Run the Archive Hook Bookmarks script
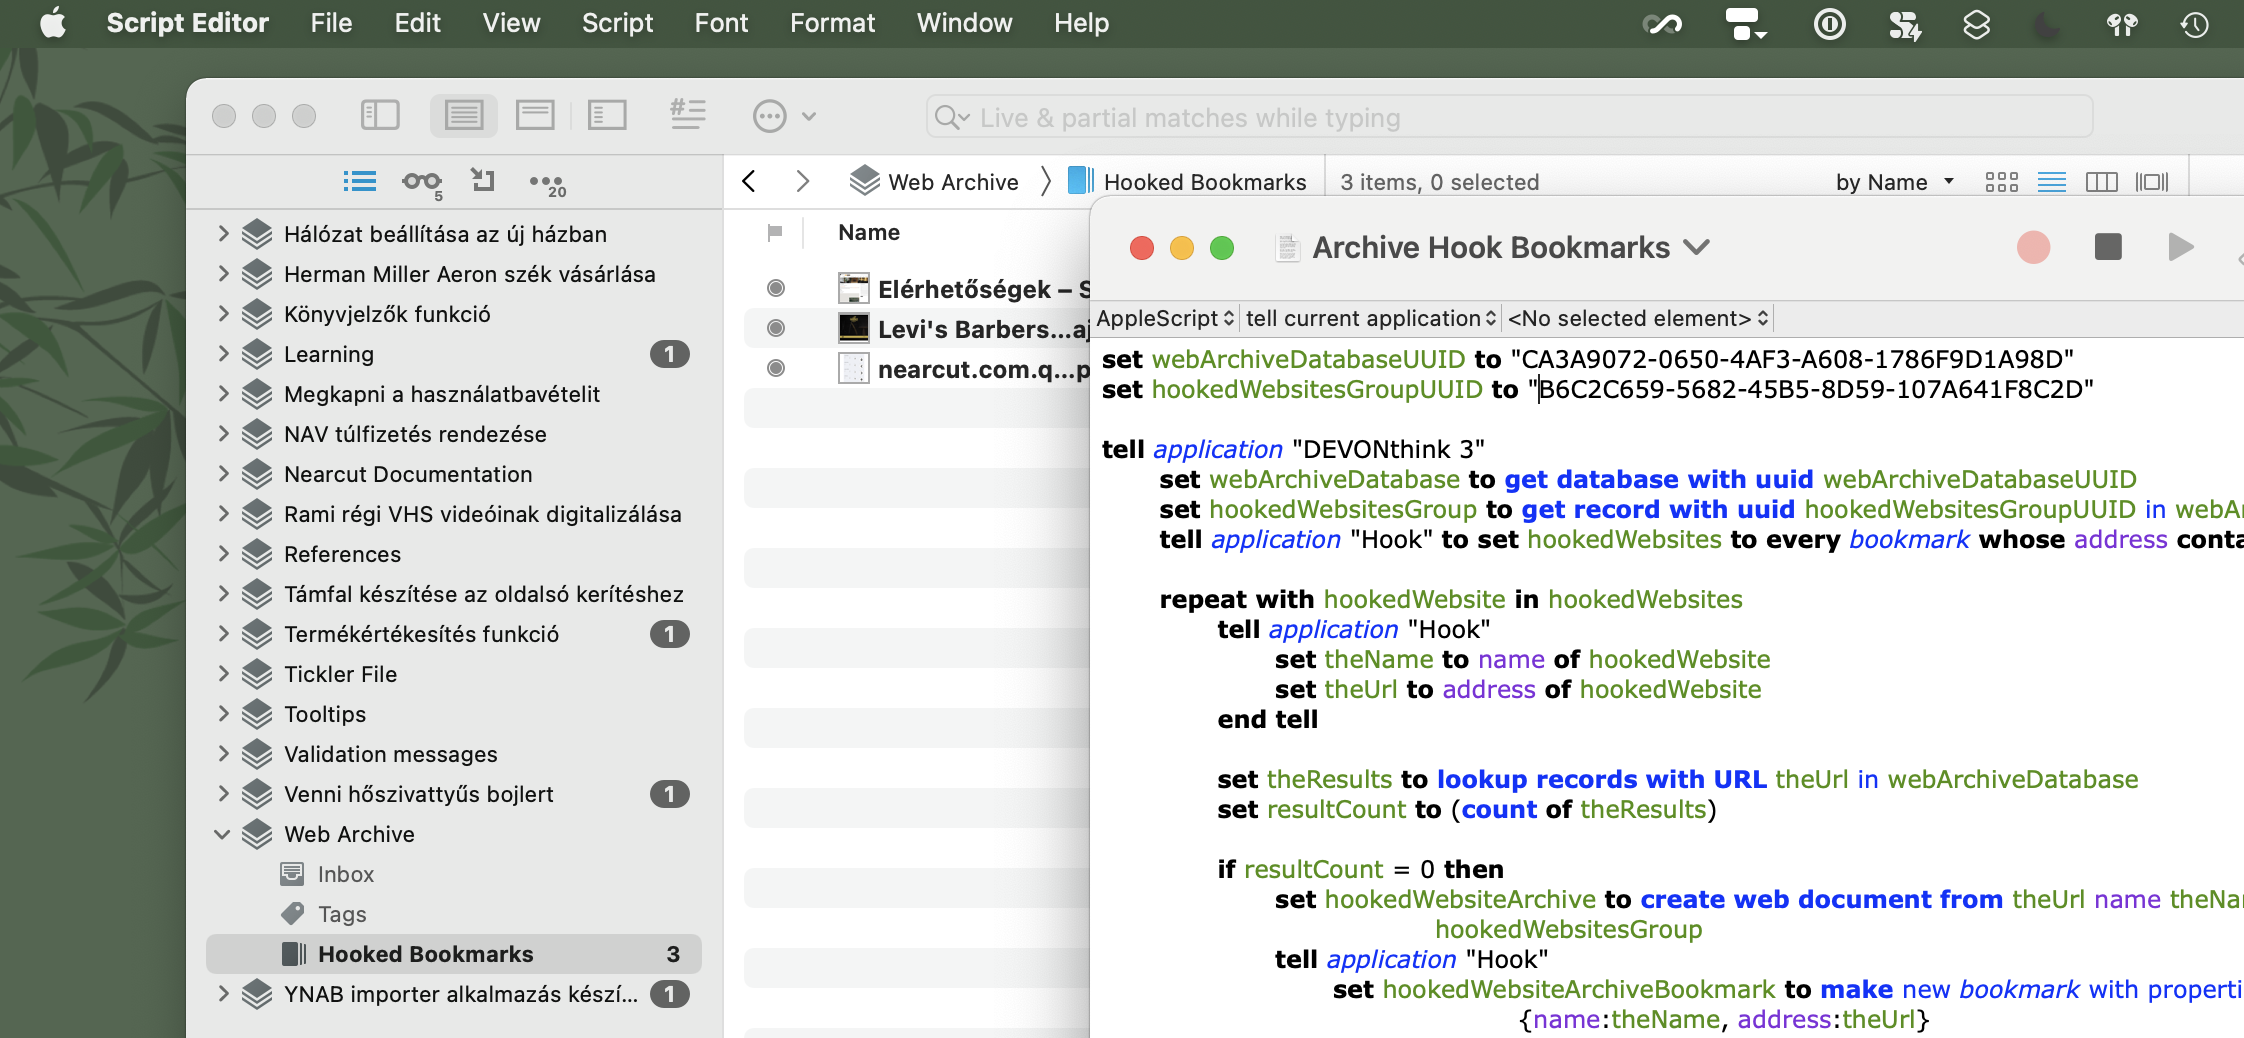2244x1038 pixels. (2180, 247)
